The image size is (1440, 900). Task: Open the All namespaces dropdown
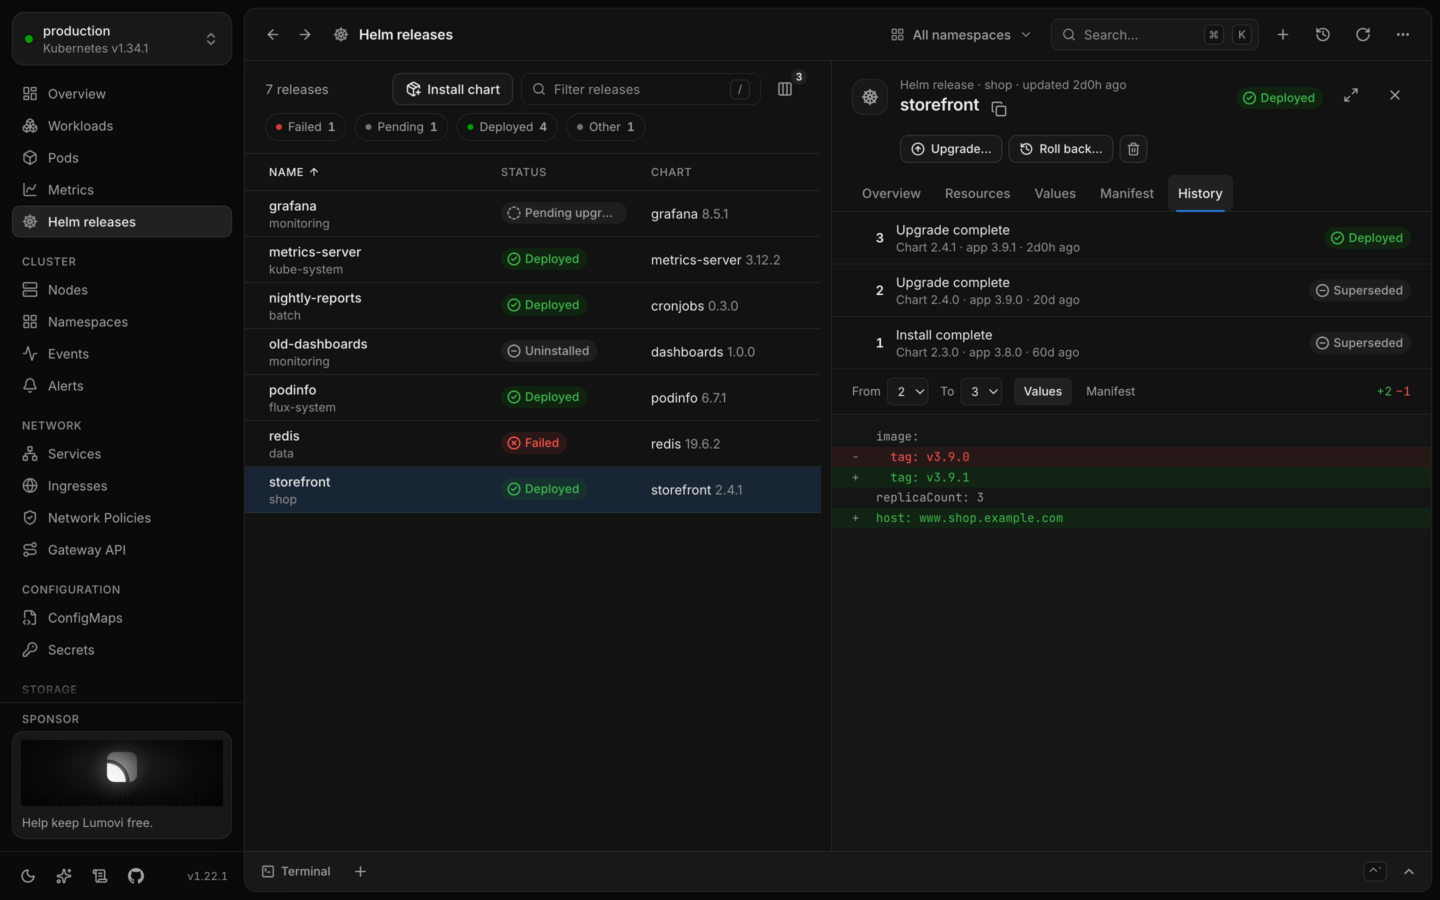click(x=960, y=34)
